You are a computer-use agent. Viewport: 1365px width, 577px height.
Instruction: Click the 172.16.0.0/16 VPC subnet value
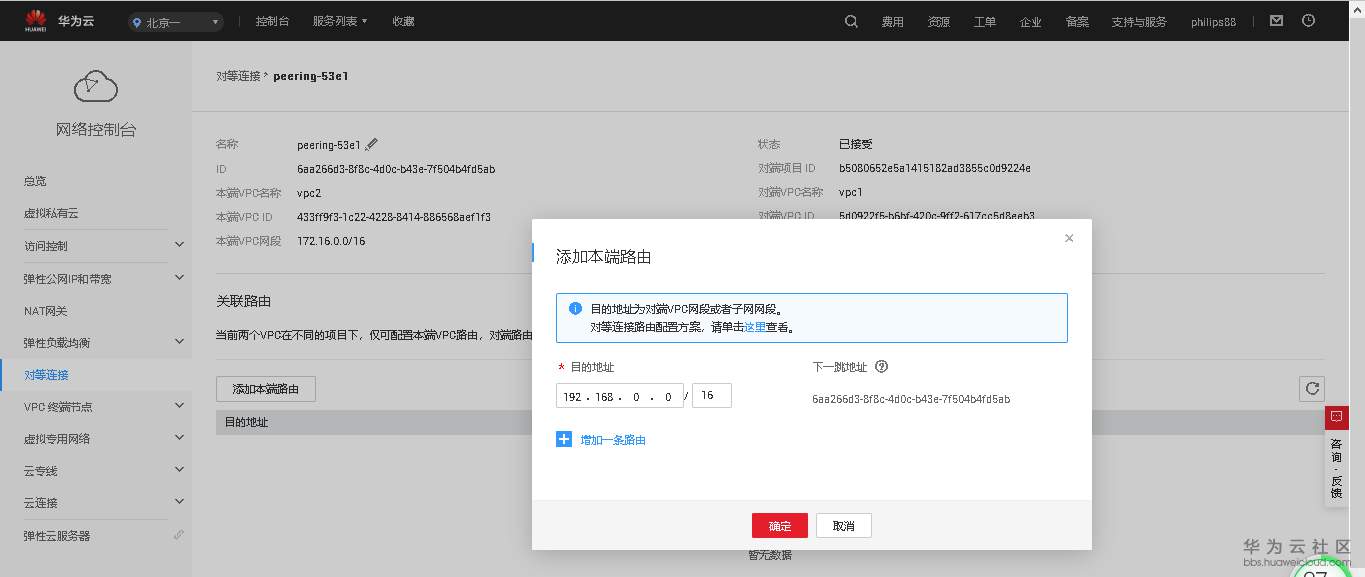click(331, 241)
